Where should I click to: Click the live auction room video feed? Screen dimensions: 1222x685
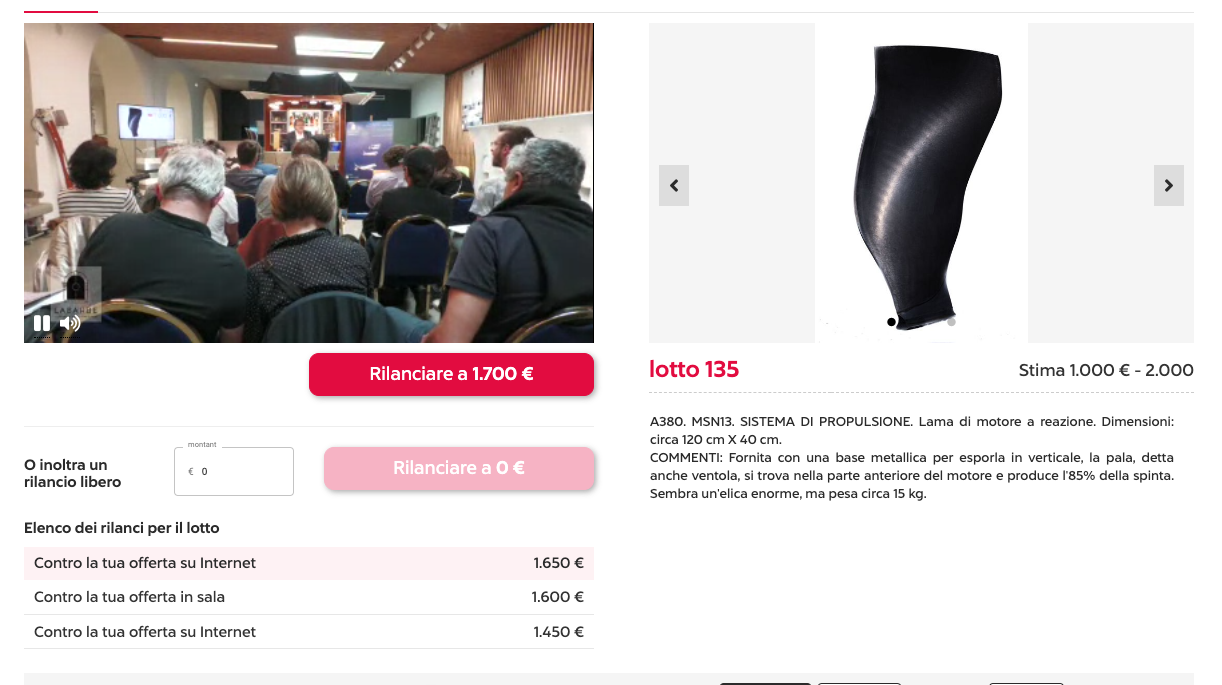tap(309, 183)
